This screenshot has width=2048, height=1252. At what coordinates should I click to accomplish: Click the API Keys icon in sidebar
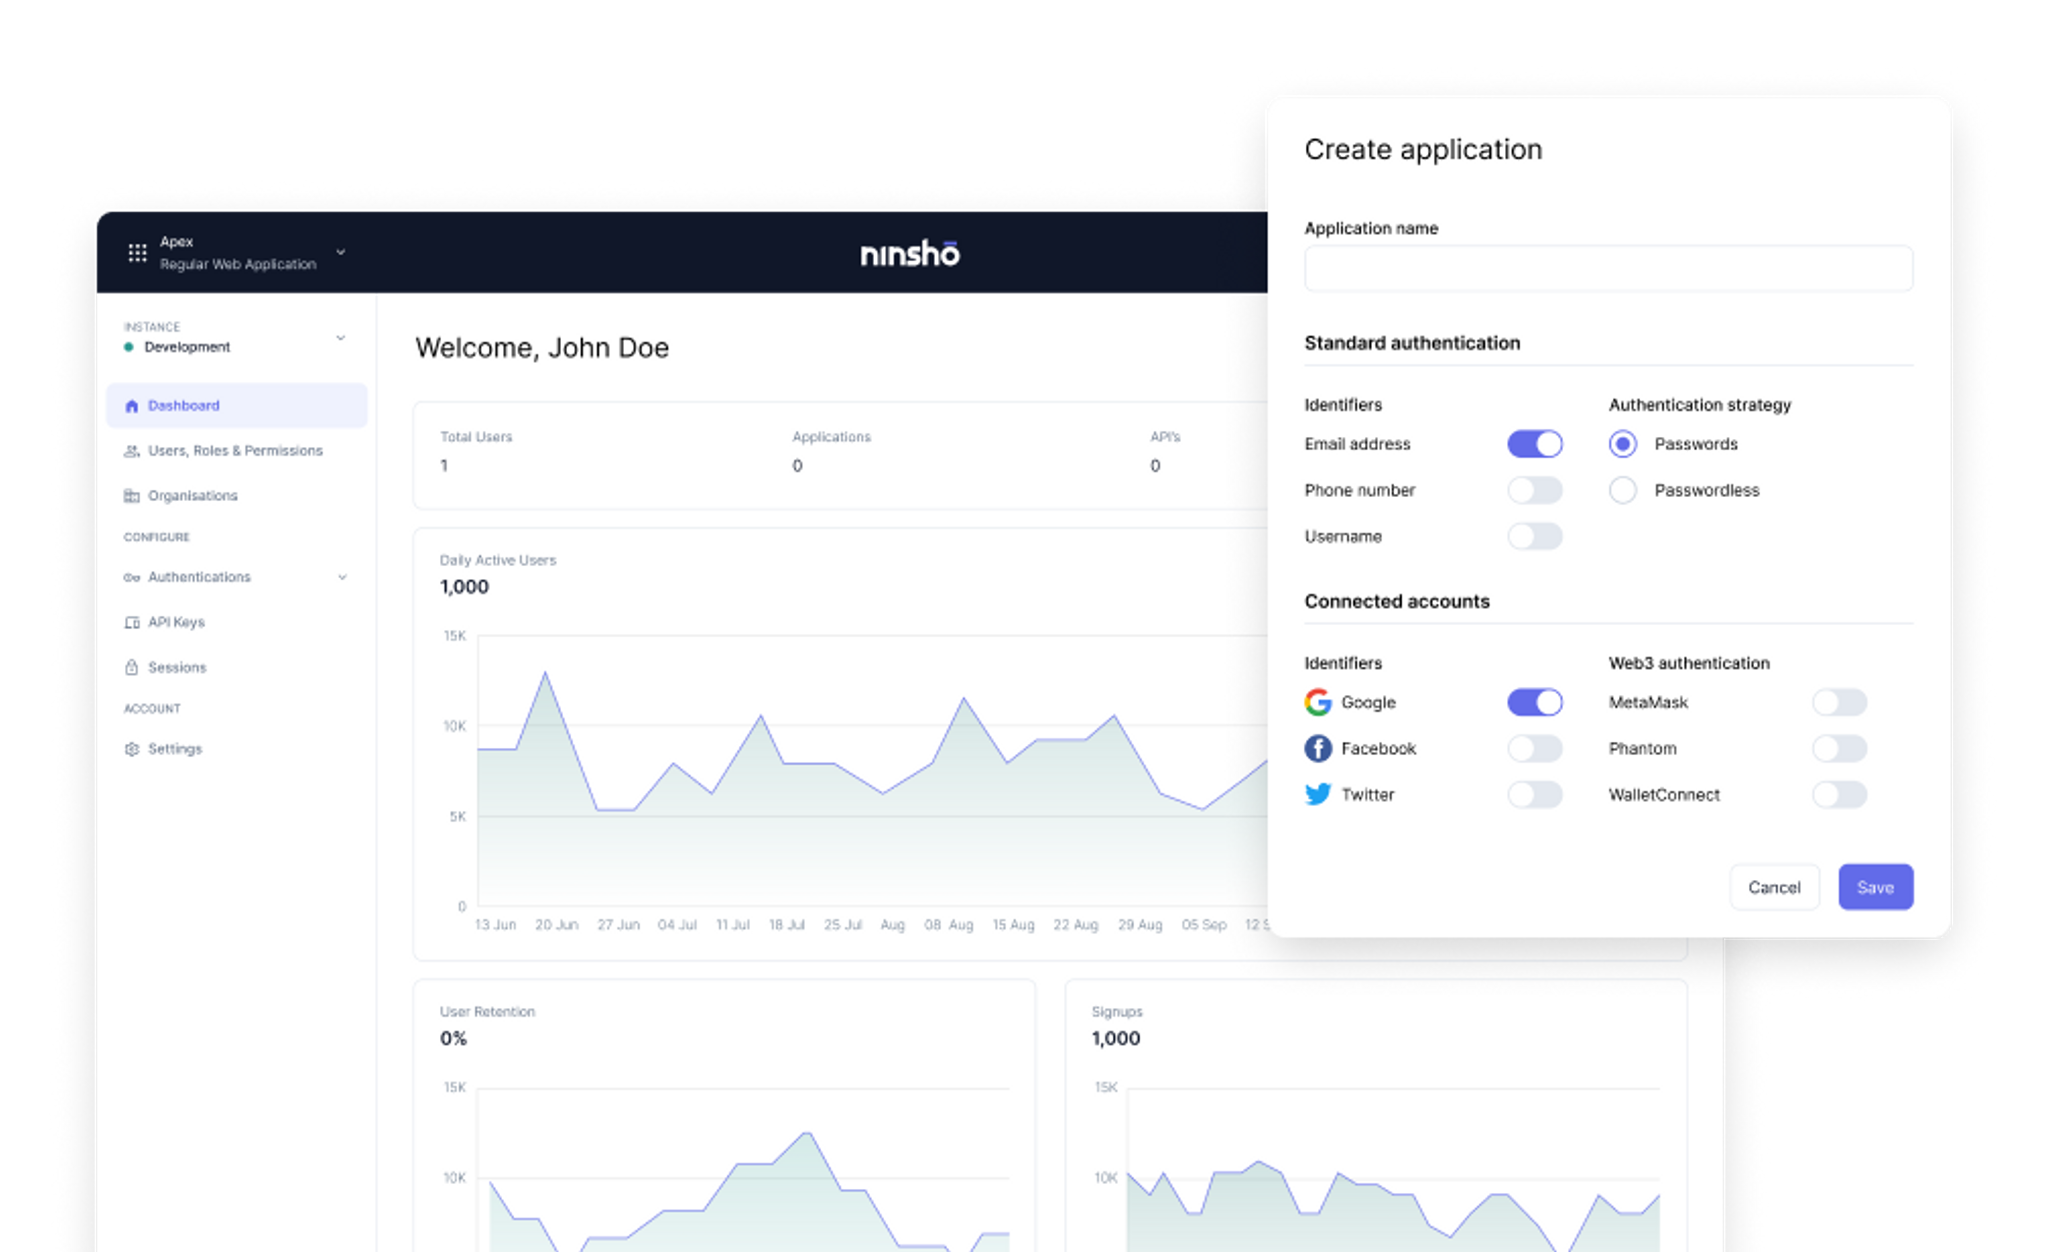131,622
